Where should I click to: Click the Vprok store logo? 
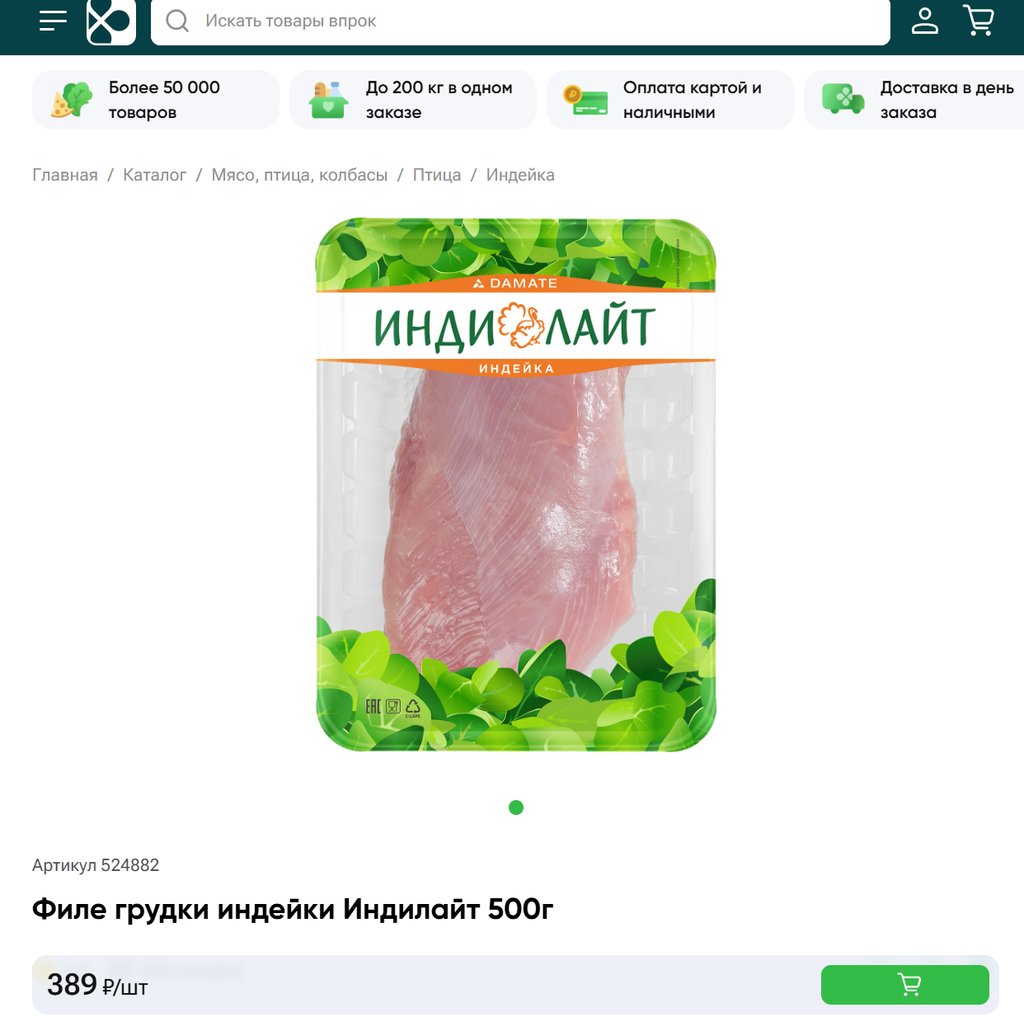[111, 22]
